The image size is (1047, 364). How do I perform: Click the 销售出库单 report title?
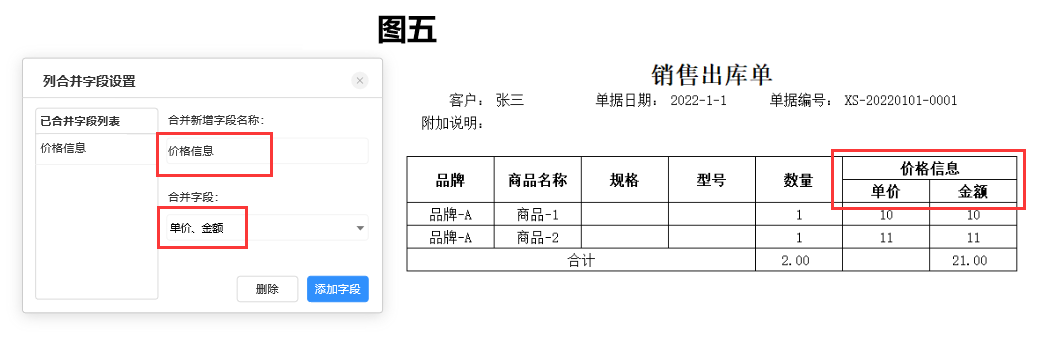tap(712, 75)
